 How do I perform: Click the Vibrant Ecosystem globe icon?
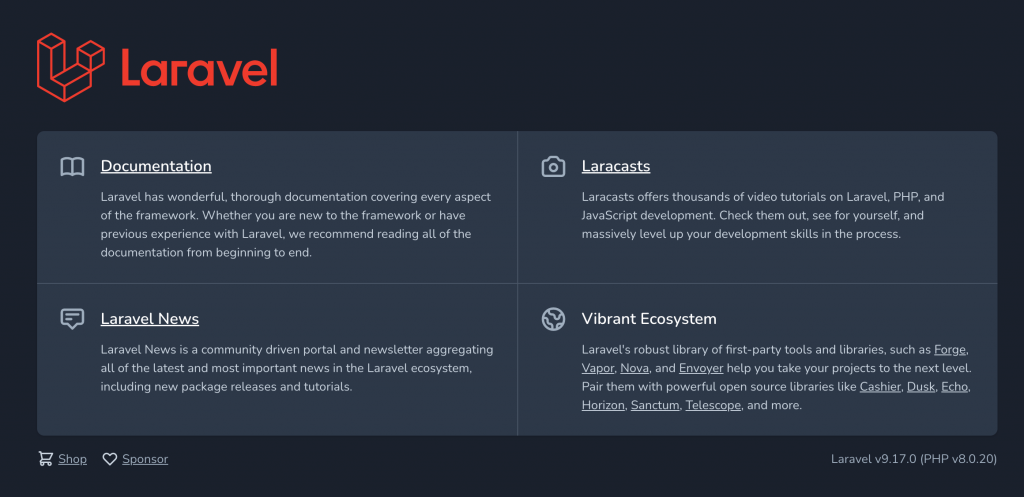coord(553,319)
